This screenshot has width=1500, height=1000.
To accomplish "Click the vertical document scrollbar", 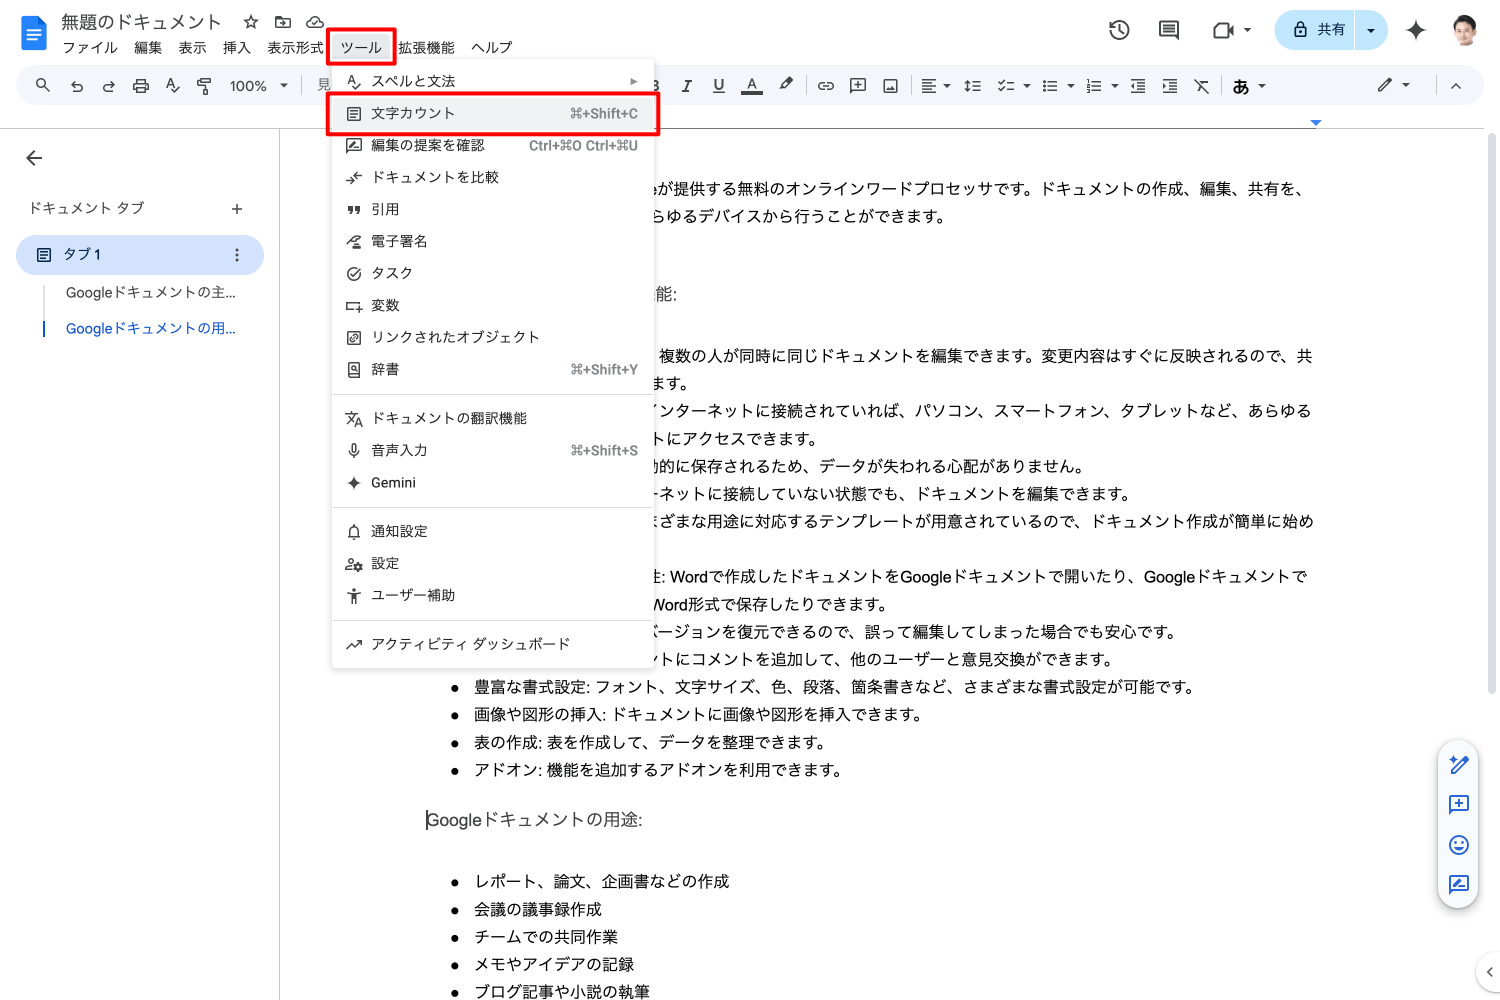I will click(x=1492, y=412).
